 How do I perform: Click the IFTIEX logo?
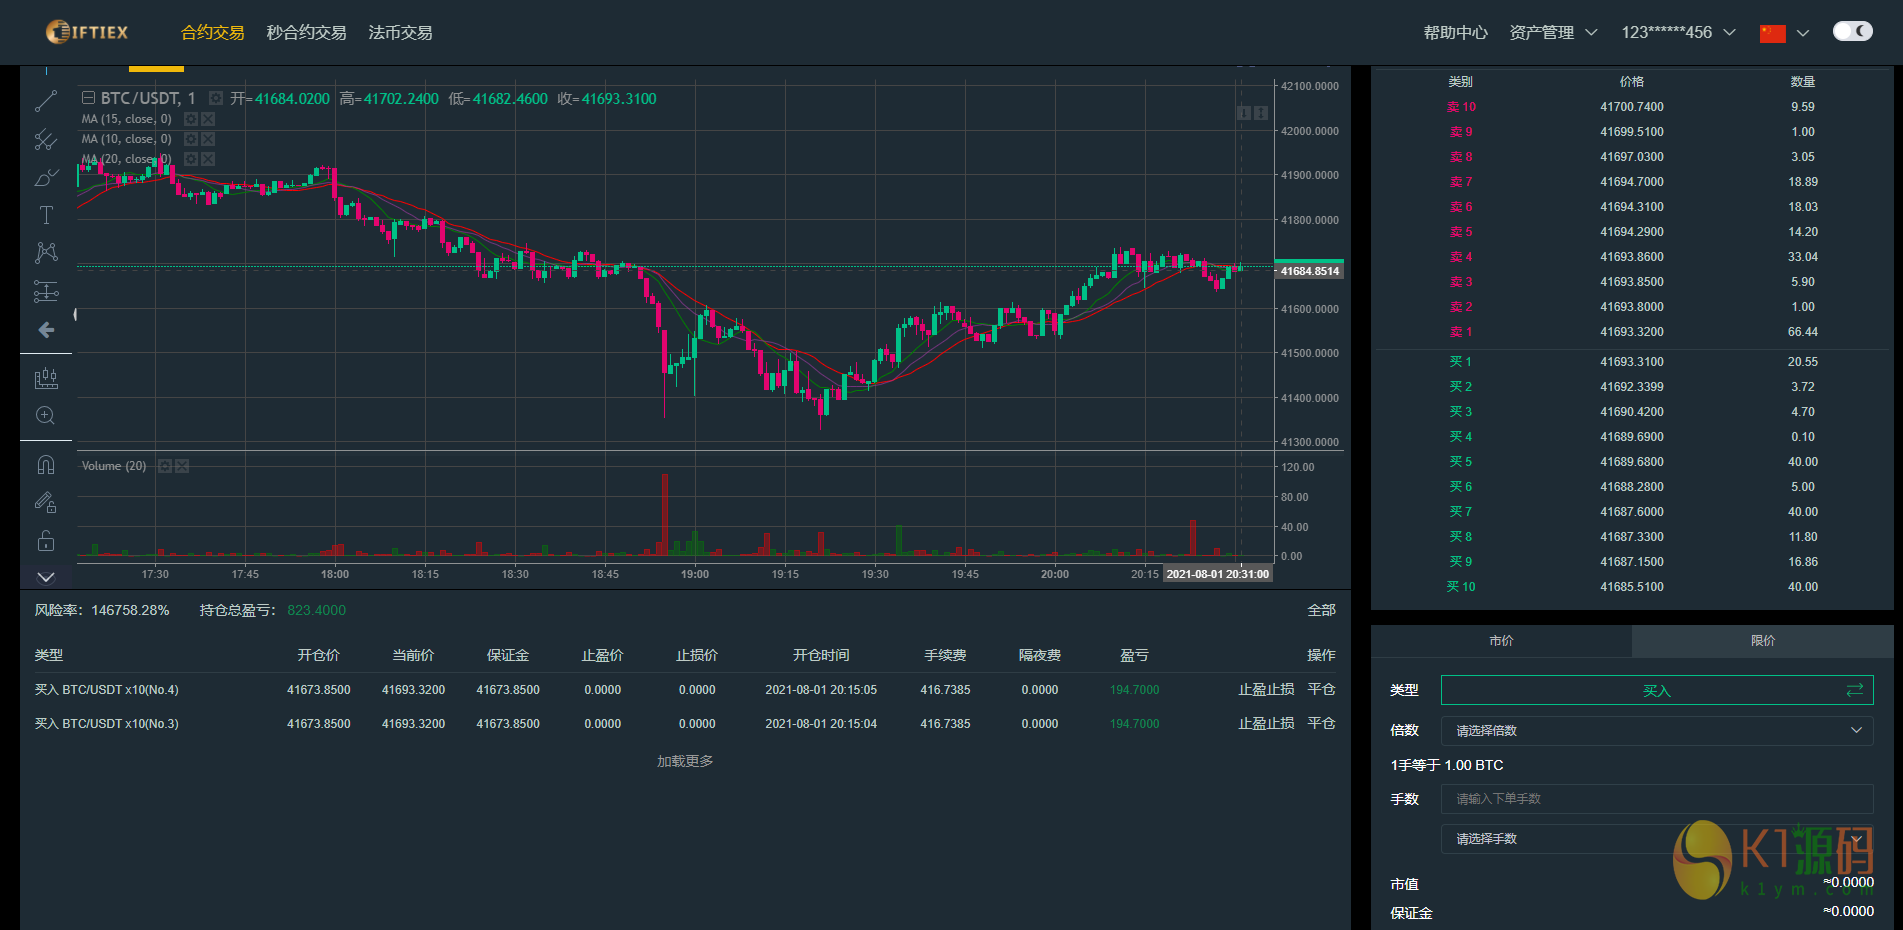(x=87, y=32)
